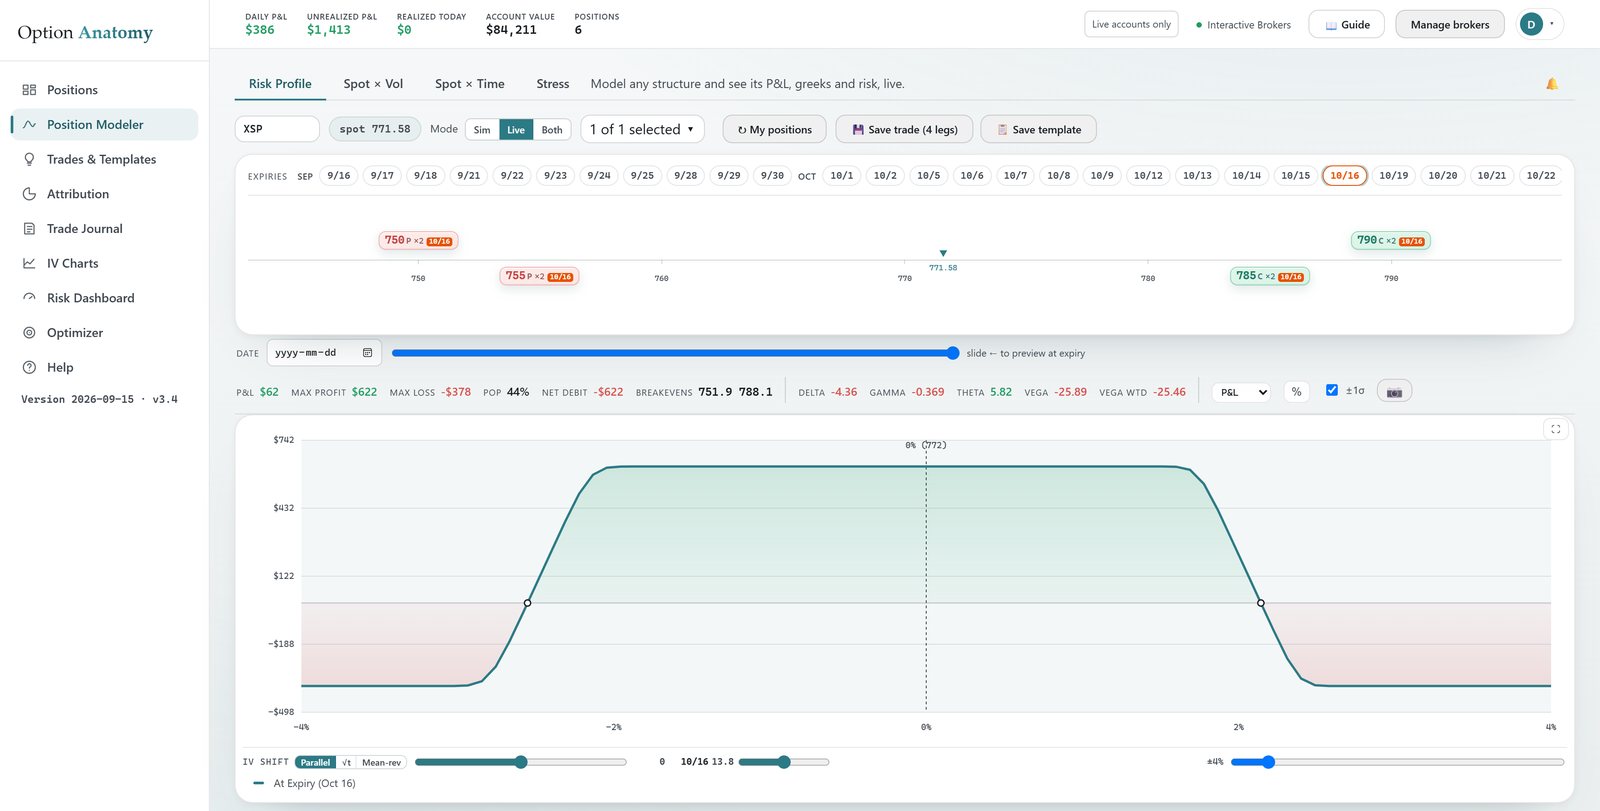1600x811 pixels.
Task: Switch mode to Sim
Action: tap(482, 130)
